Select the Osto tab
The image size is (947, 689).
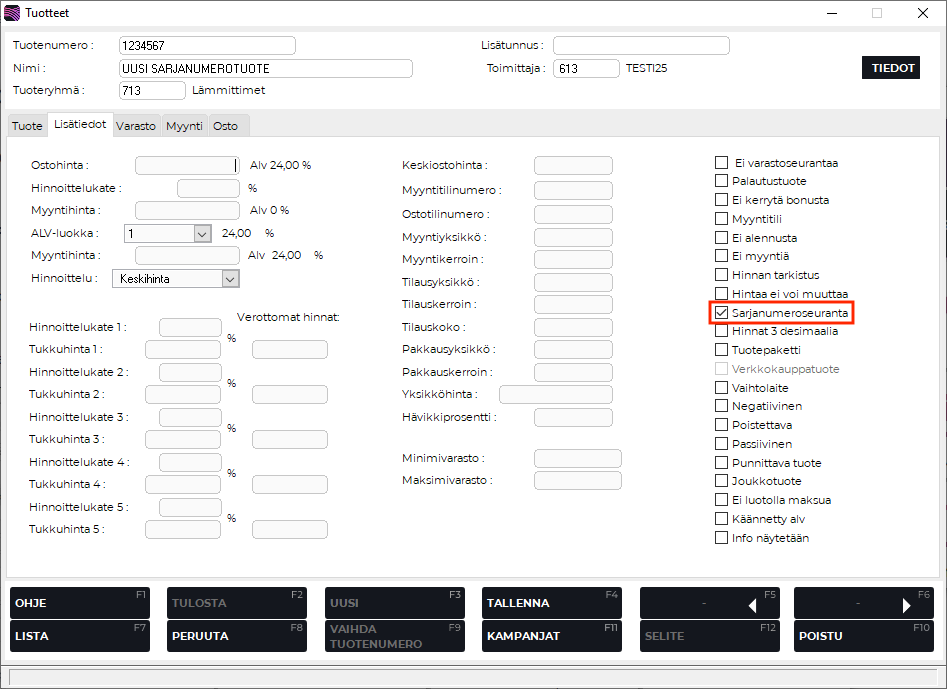[x=226, y=126]
